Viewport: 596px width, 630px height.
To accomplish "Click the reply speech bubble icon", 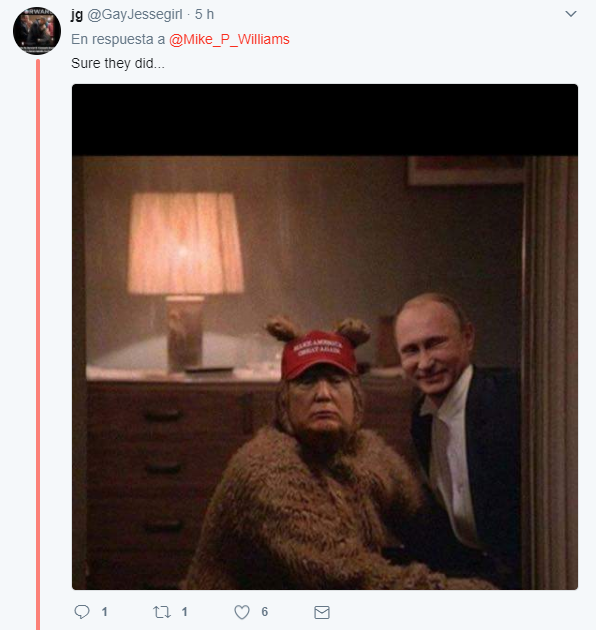I will click(x=82, y=612).
